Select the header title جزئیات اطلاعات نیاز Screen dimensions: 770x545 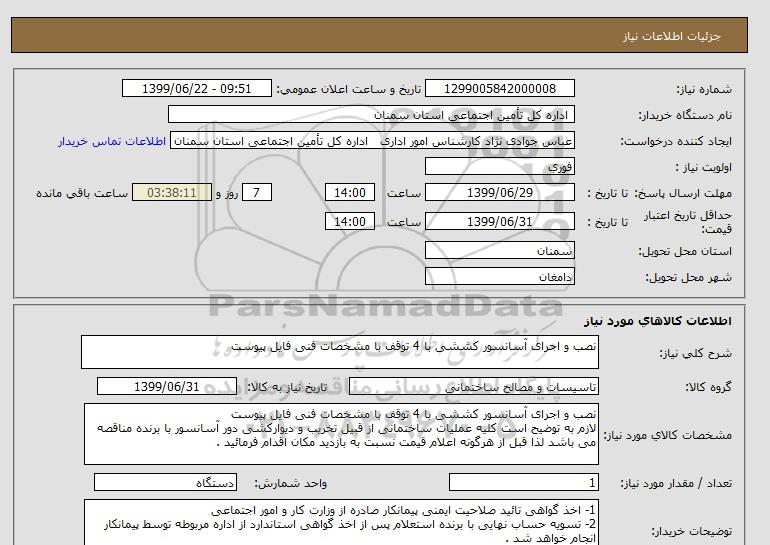point(671,36)
